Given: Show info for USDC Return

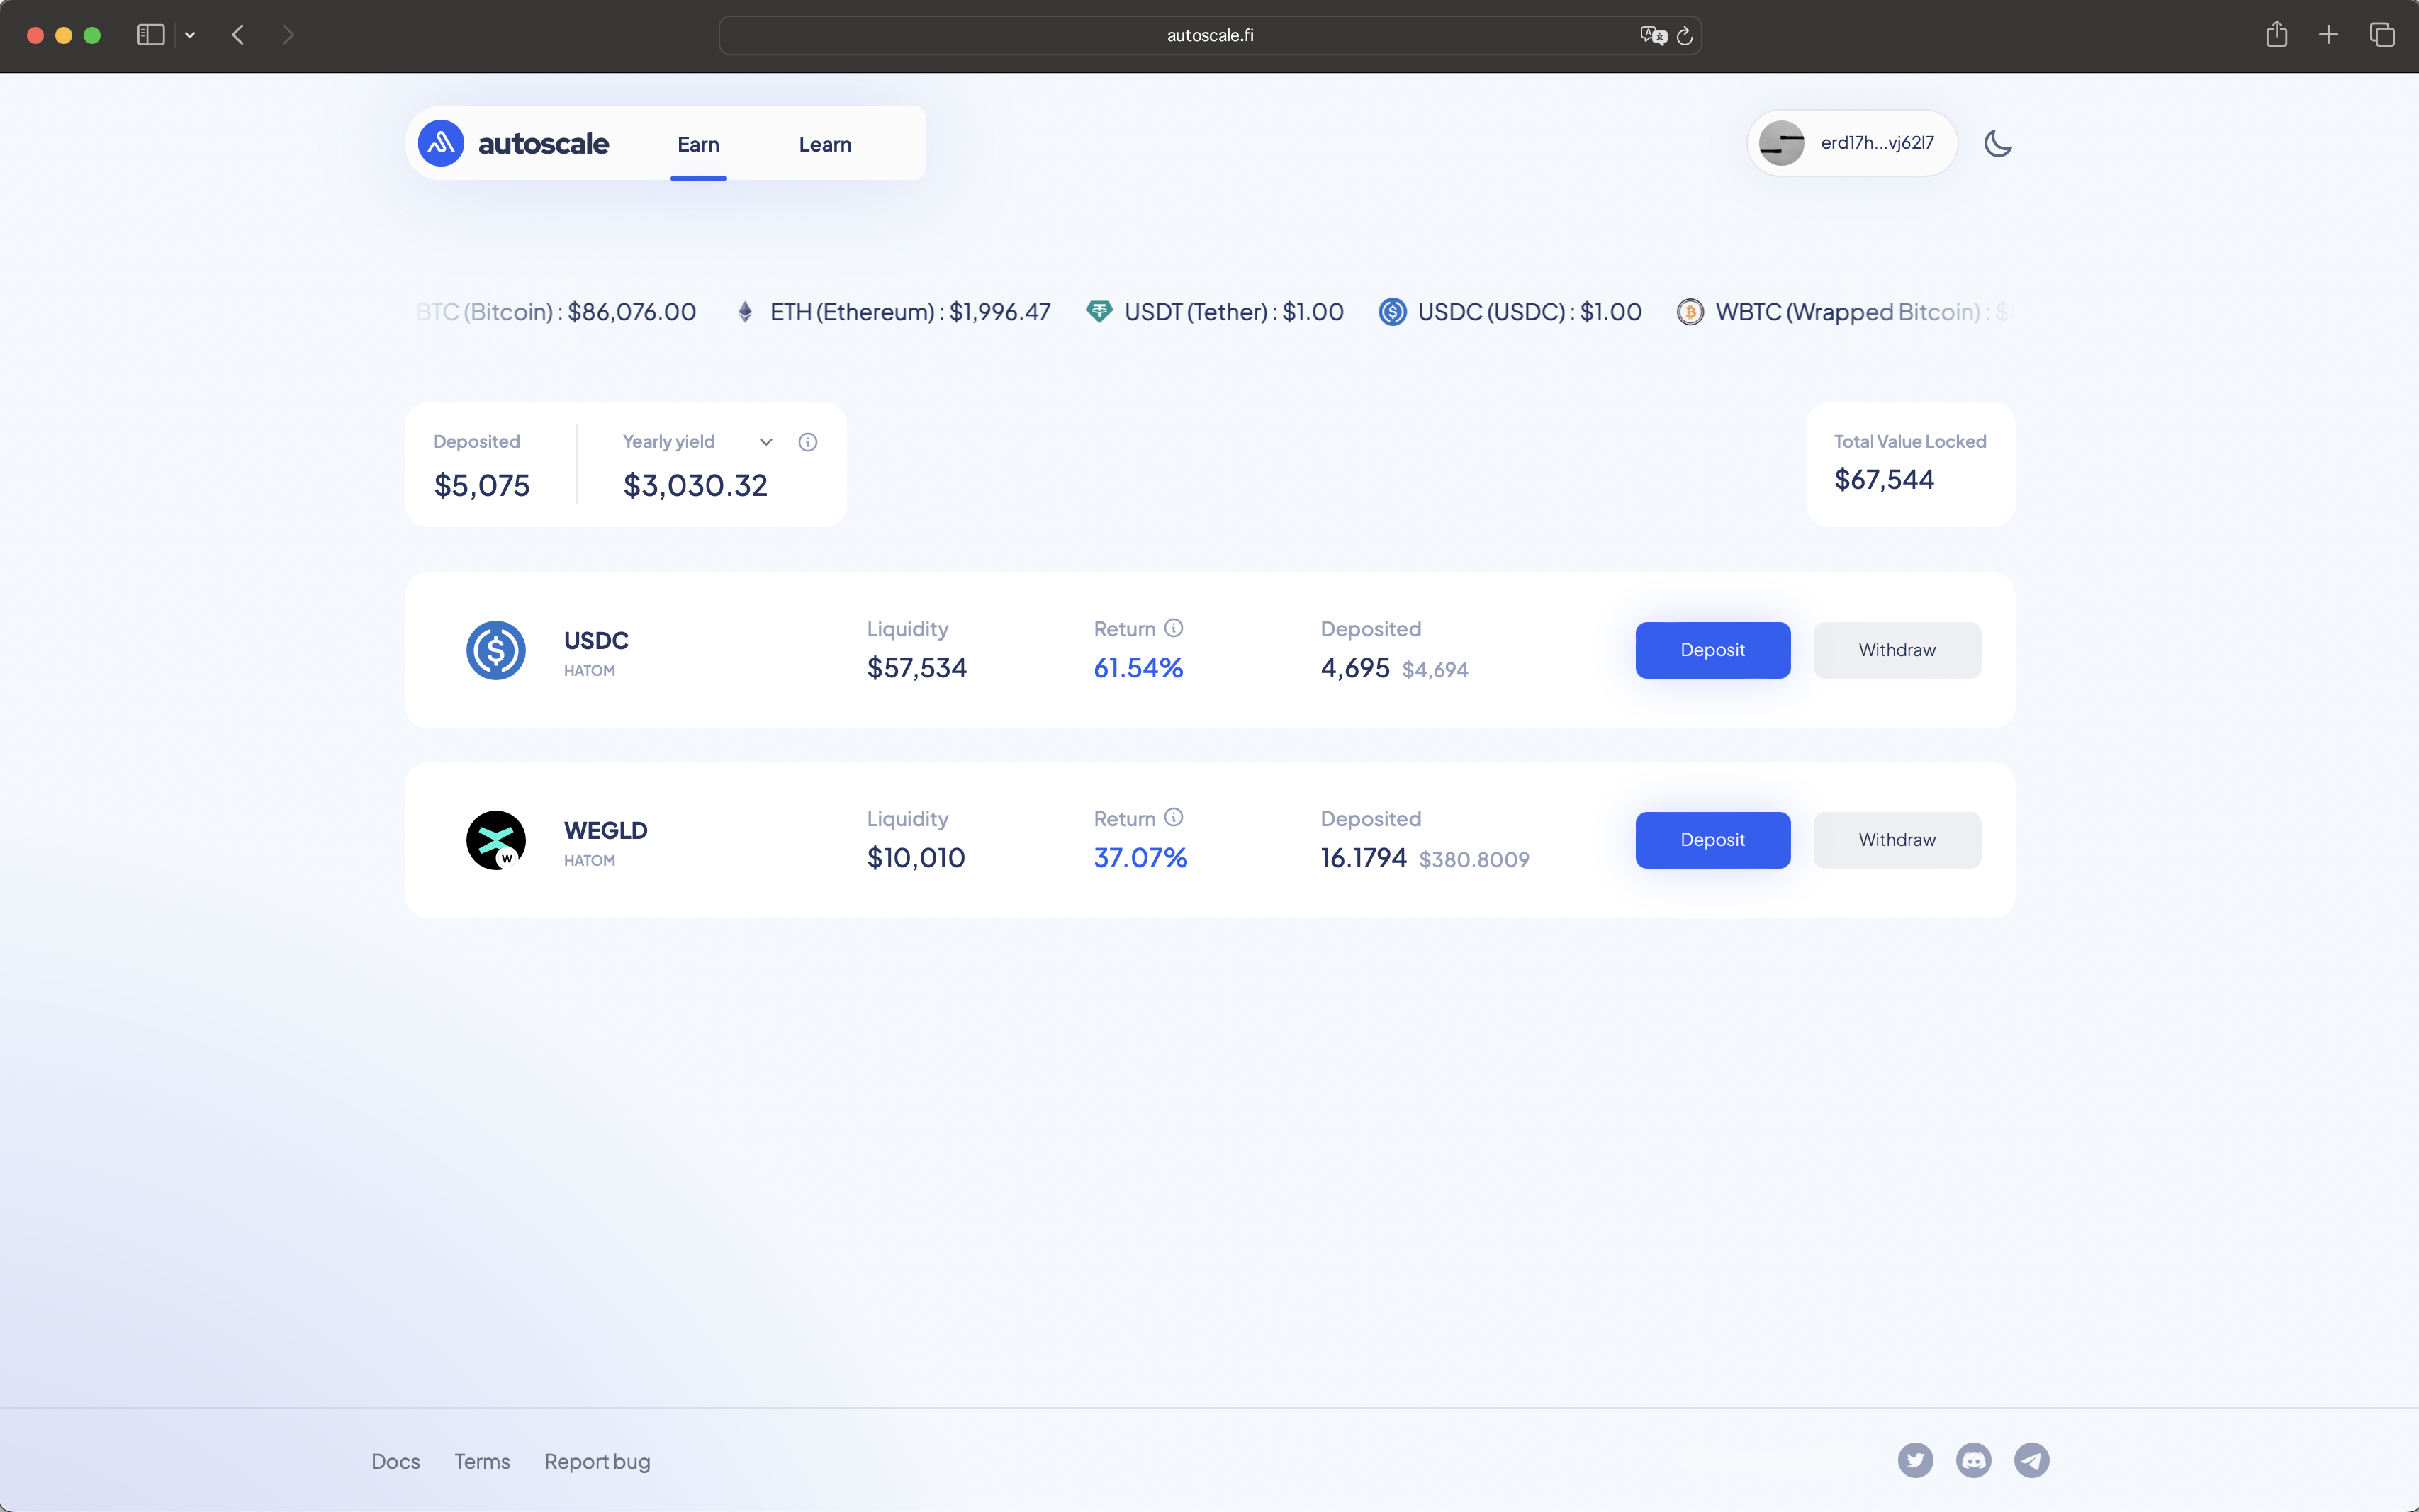Looking at the screenshot, I should coord(1174,628).
